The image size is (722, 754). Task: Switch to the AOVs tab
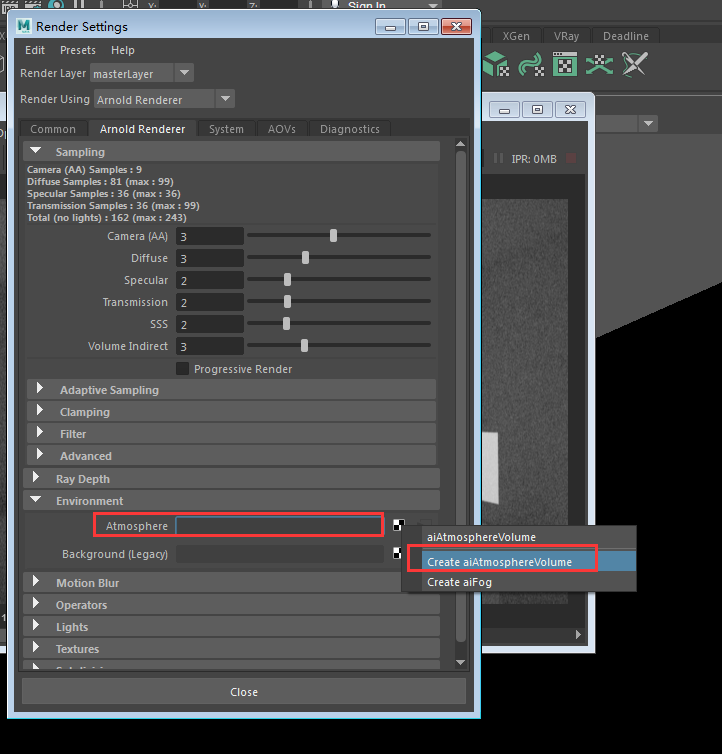[281, 129]
